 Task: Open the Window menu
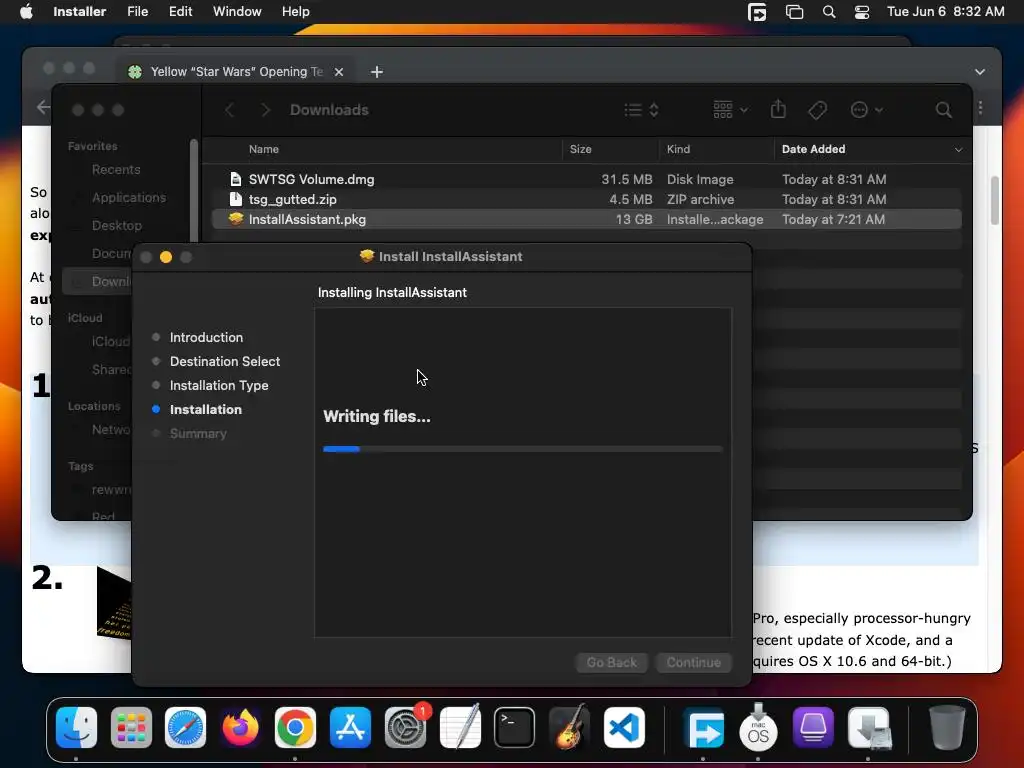pos(237,12)
